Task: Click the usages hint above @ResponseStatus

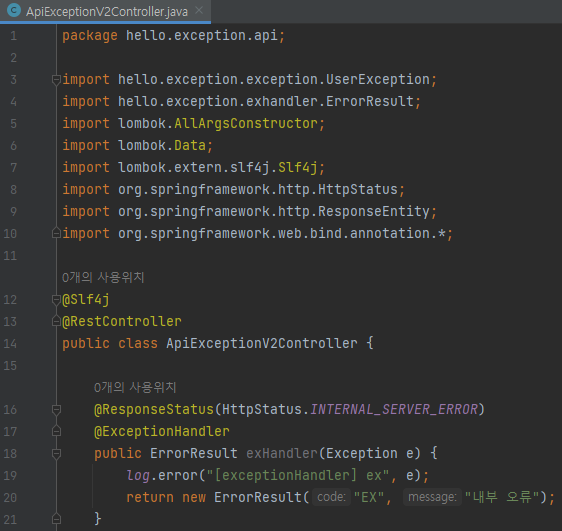Action: pyautogui.click(x=135, y=387)
